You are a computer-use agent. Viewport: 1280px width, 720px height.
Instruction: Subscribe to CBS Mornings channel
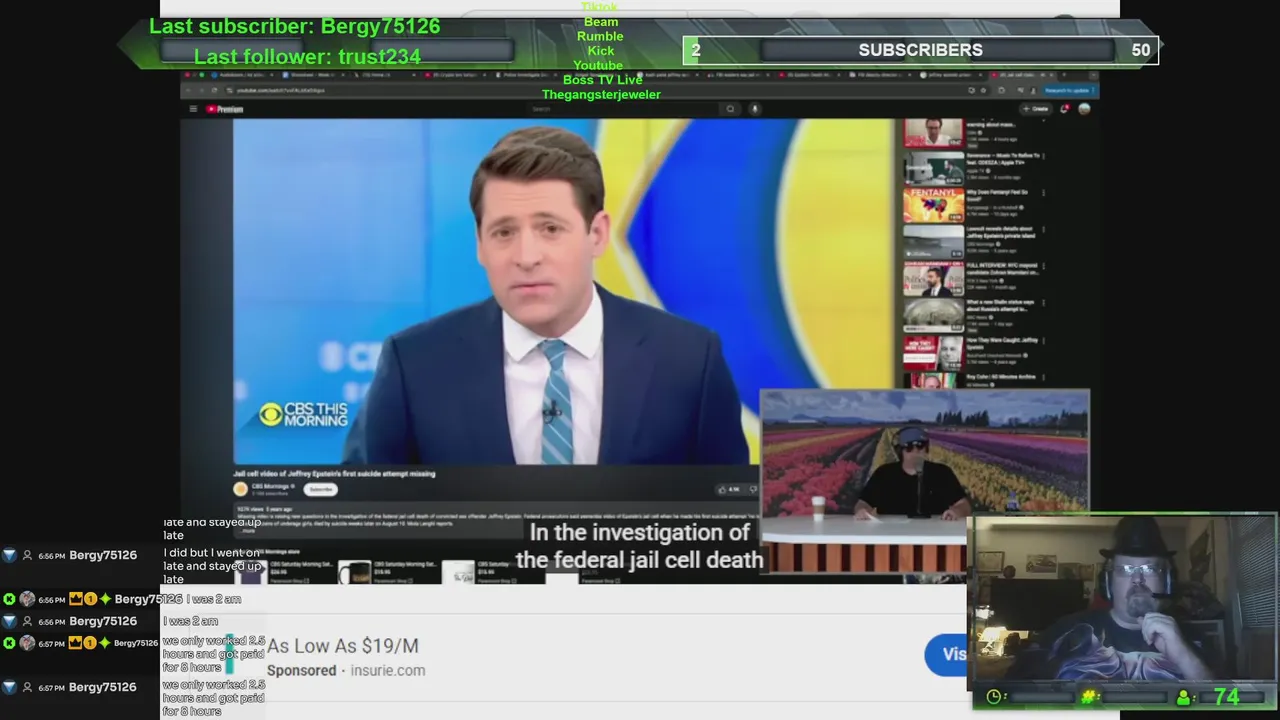coord(321,489)
